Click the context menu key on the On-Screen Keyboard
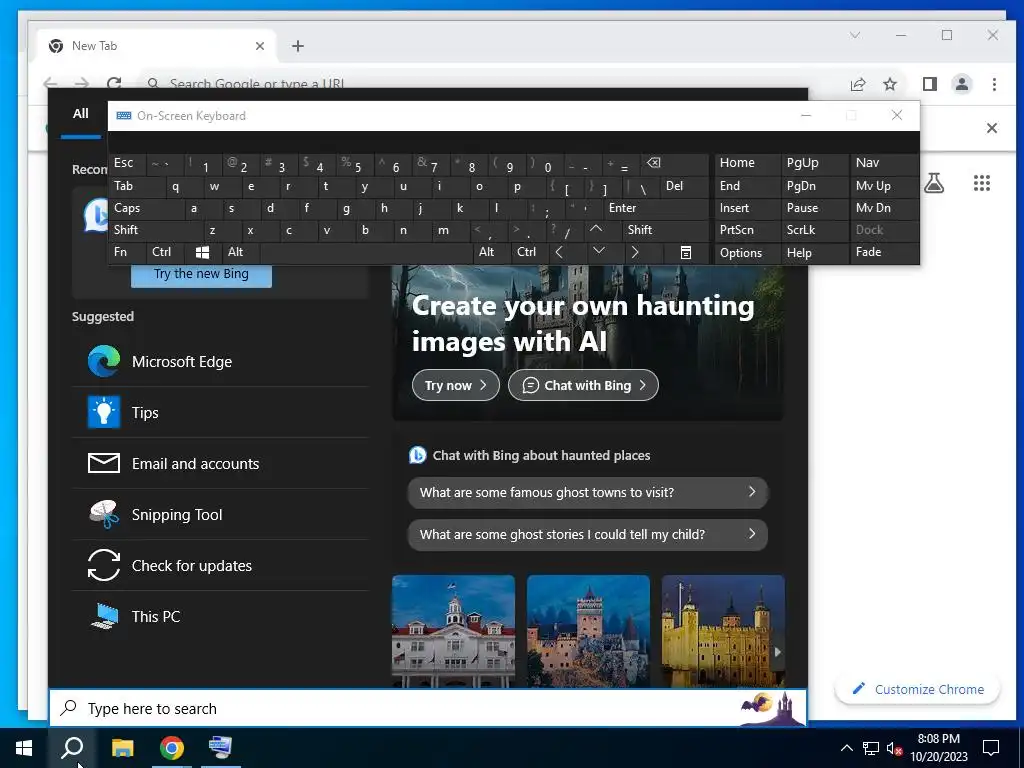The width and height of the screenshot is (1024, 768). [x=686, y=253]
